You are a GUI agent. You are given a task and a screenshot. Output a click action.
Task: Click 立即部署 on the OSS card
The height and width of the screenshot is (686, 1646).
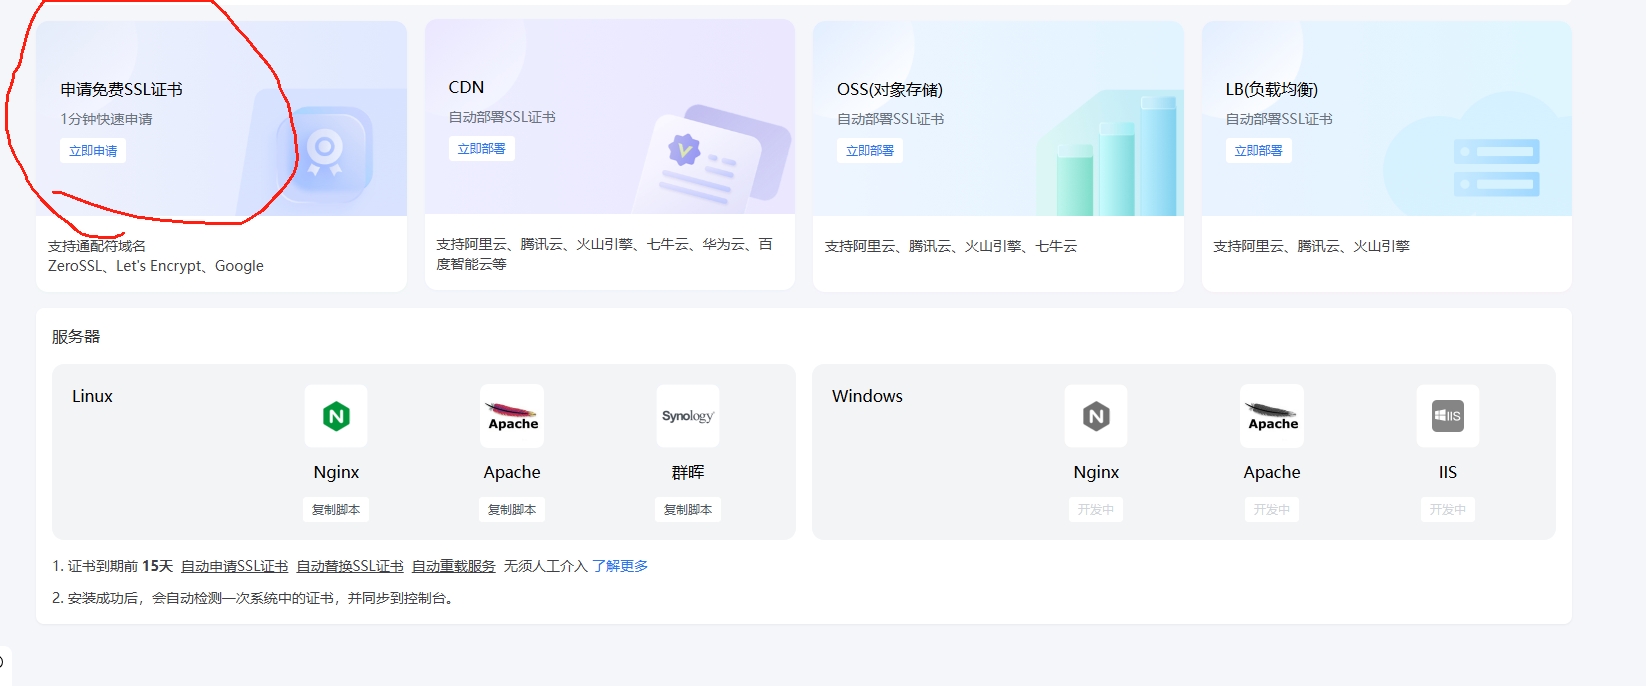pos(870,151)
